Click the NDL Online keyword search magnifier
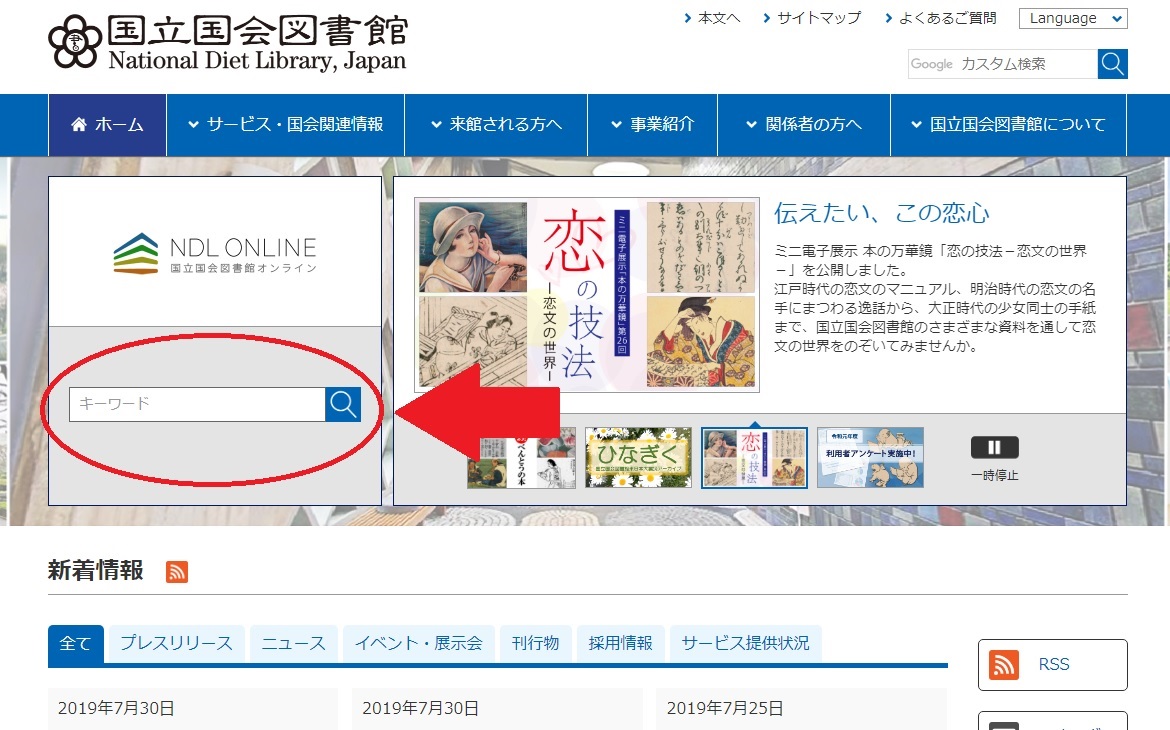 343,404
